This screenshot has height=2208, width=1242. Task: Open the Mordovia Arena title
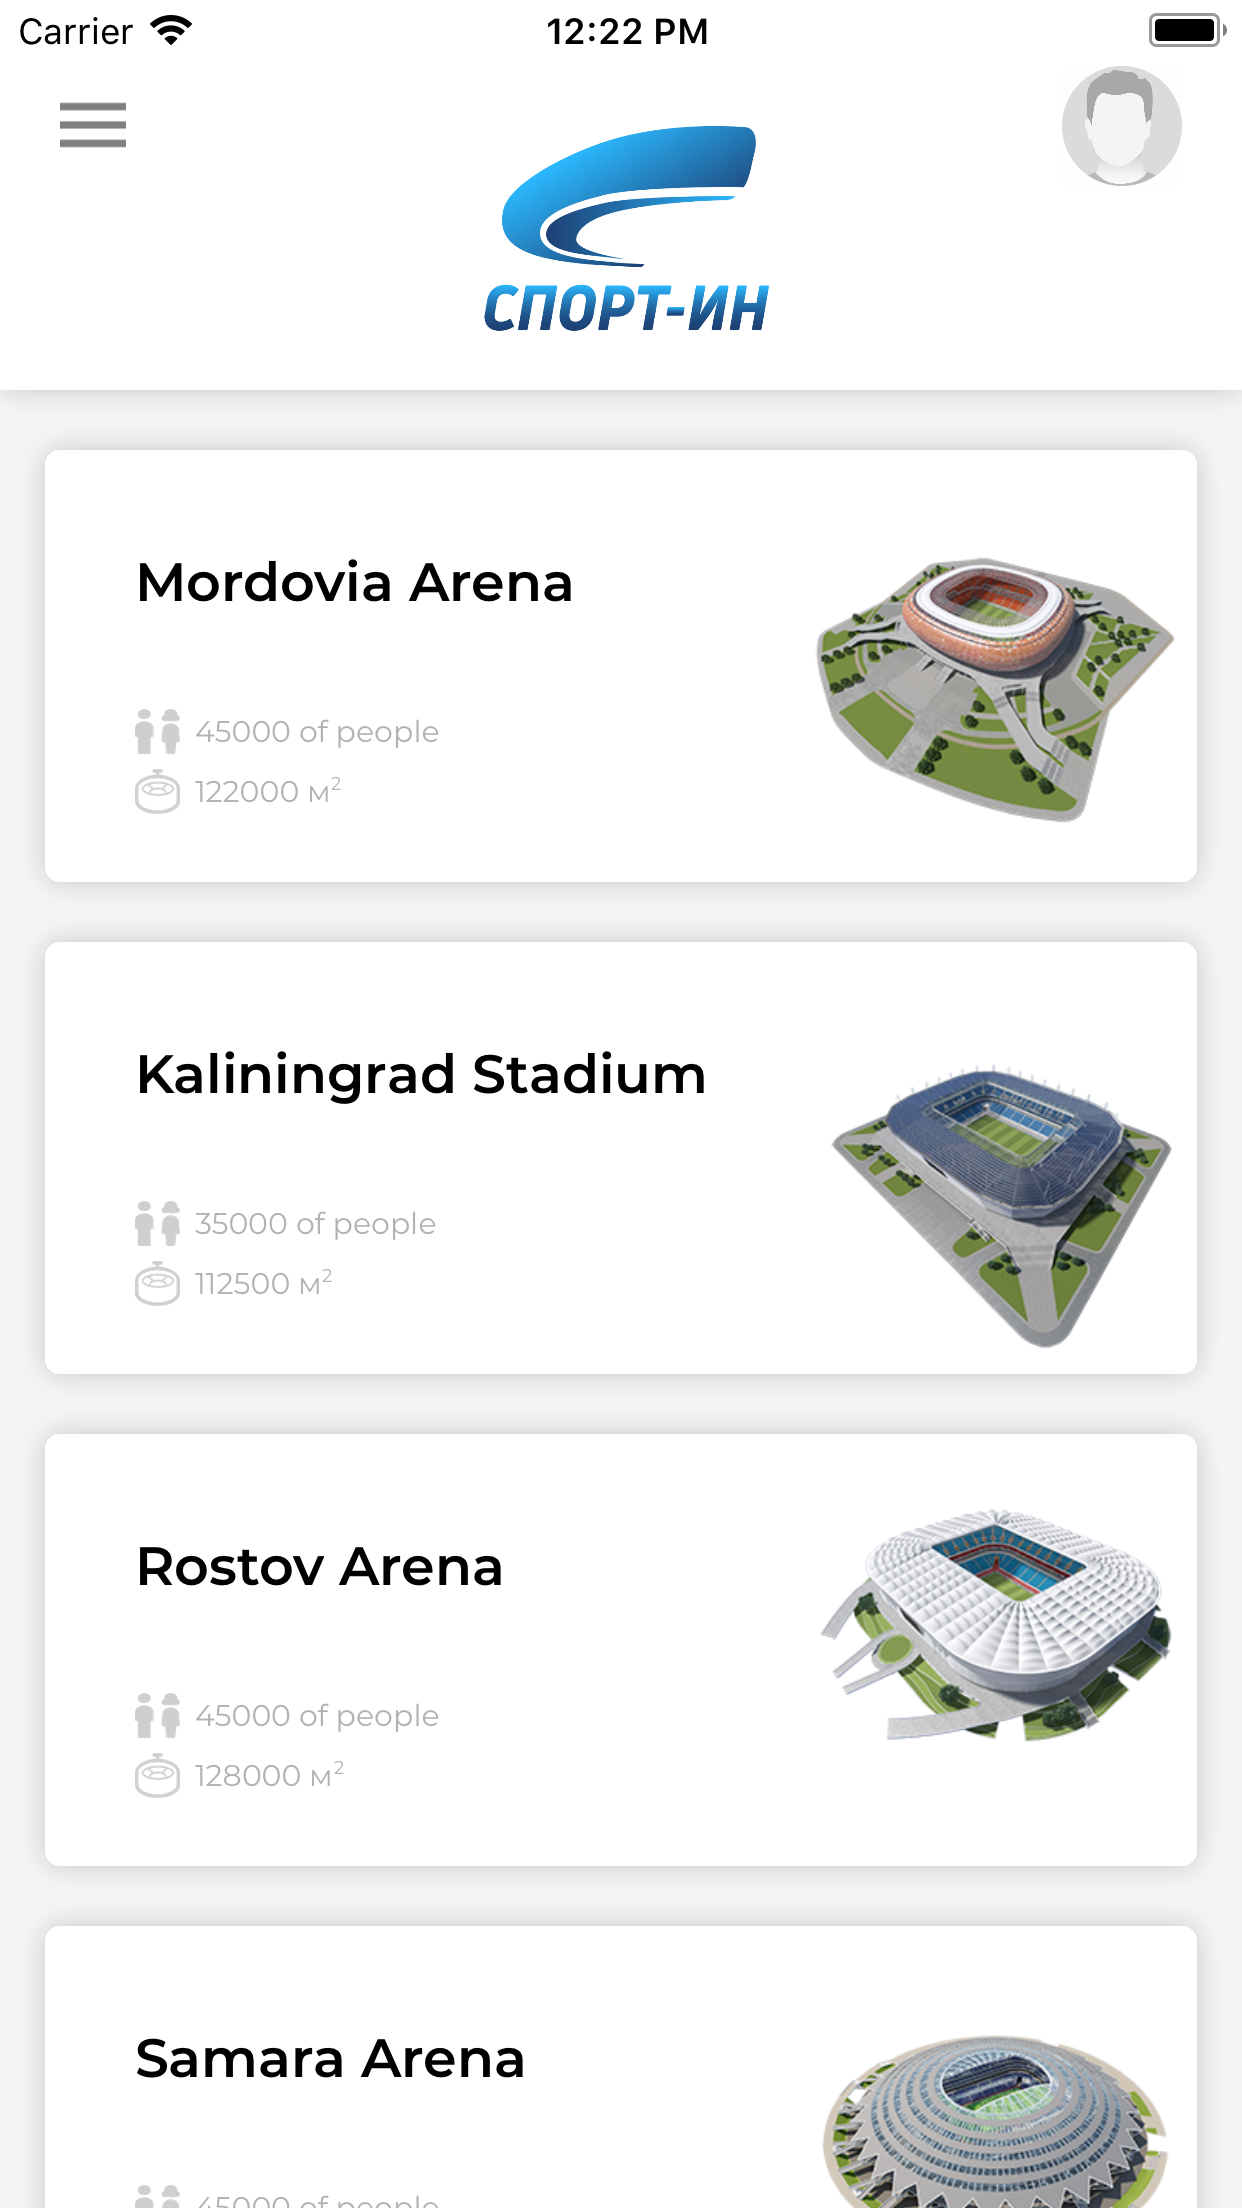click(x=355, y=583)
